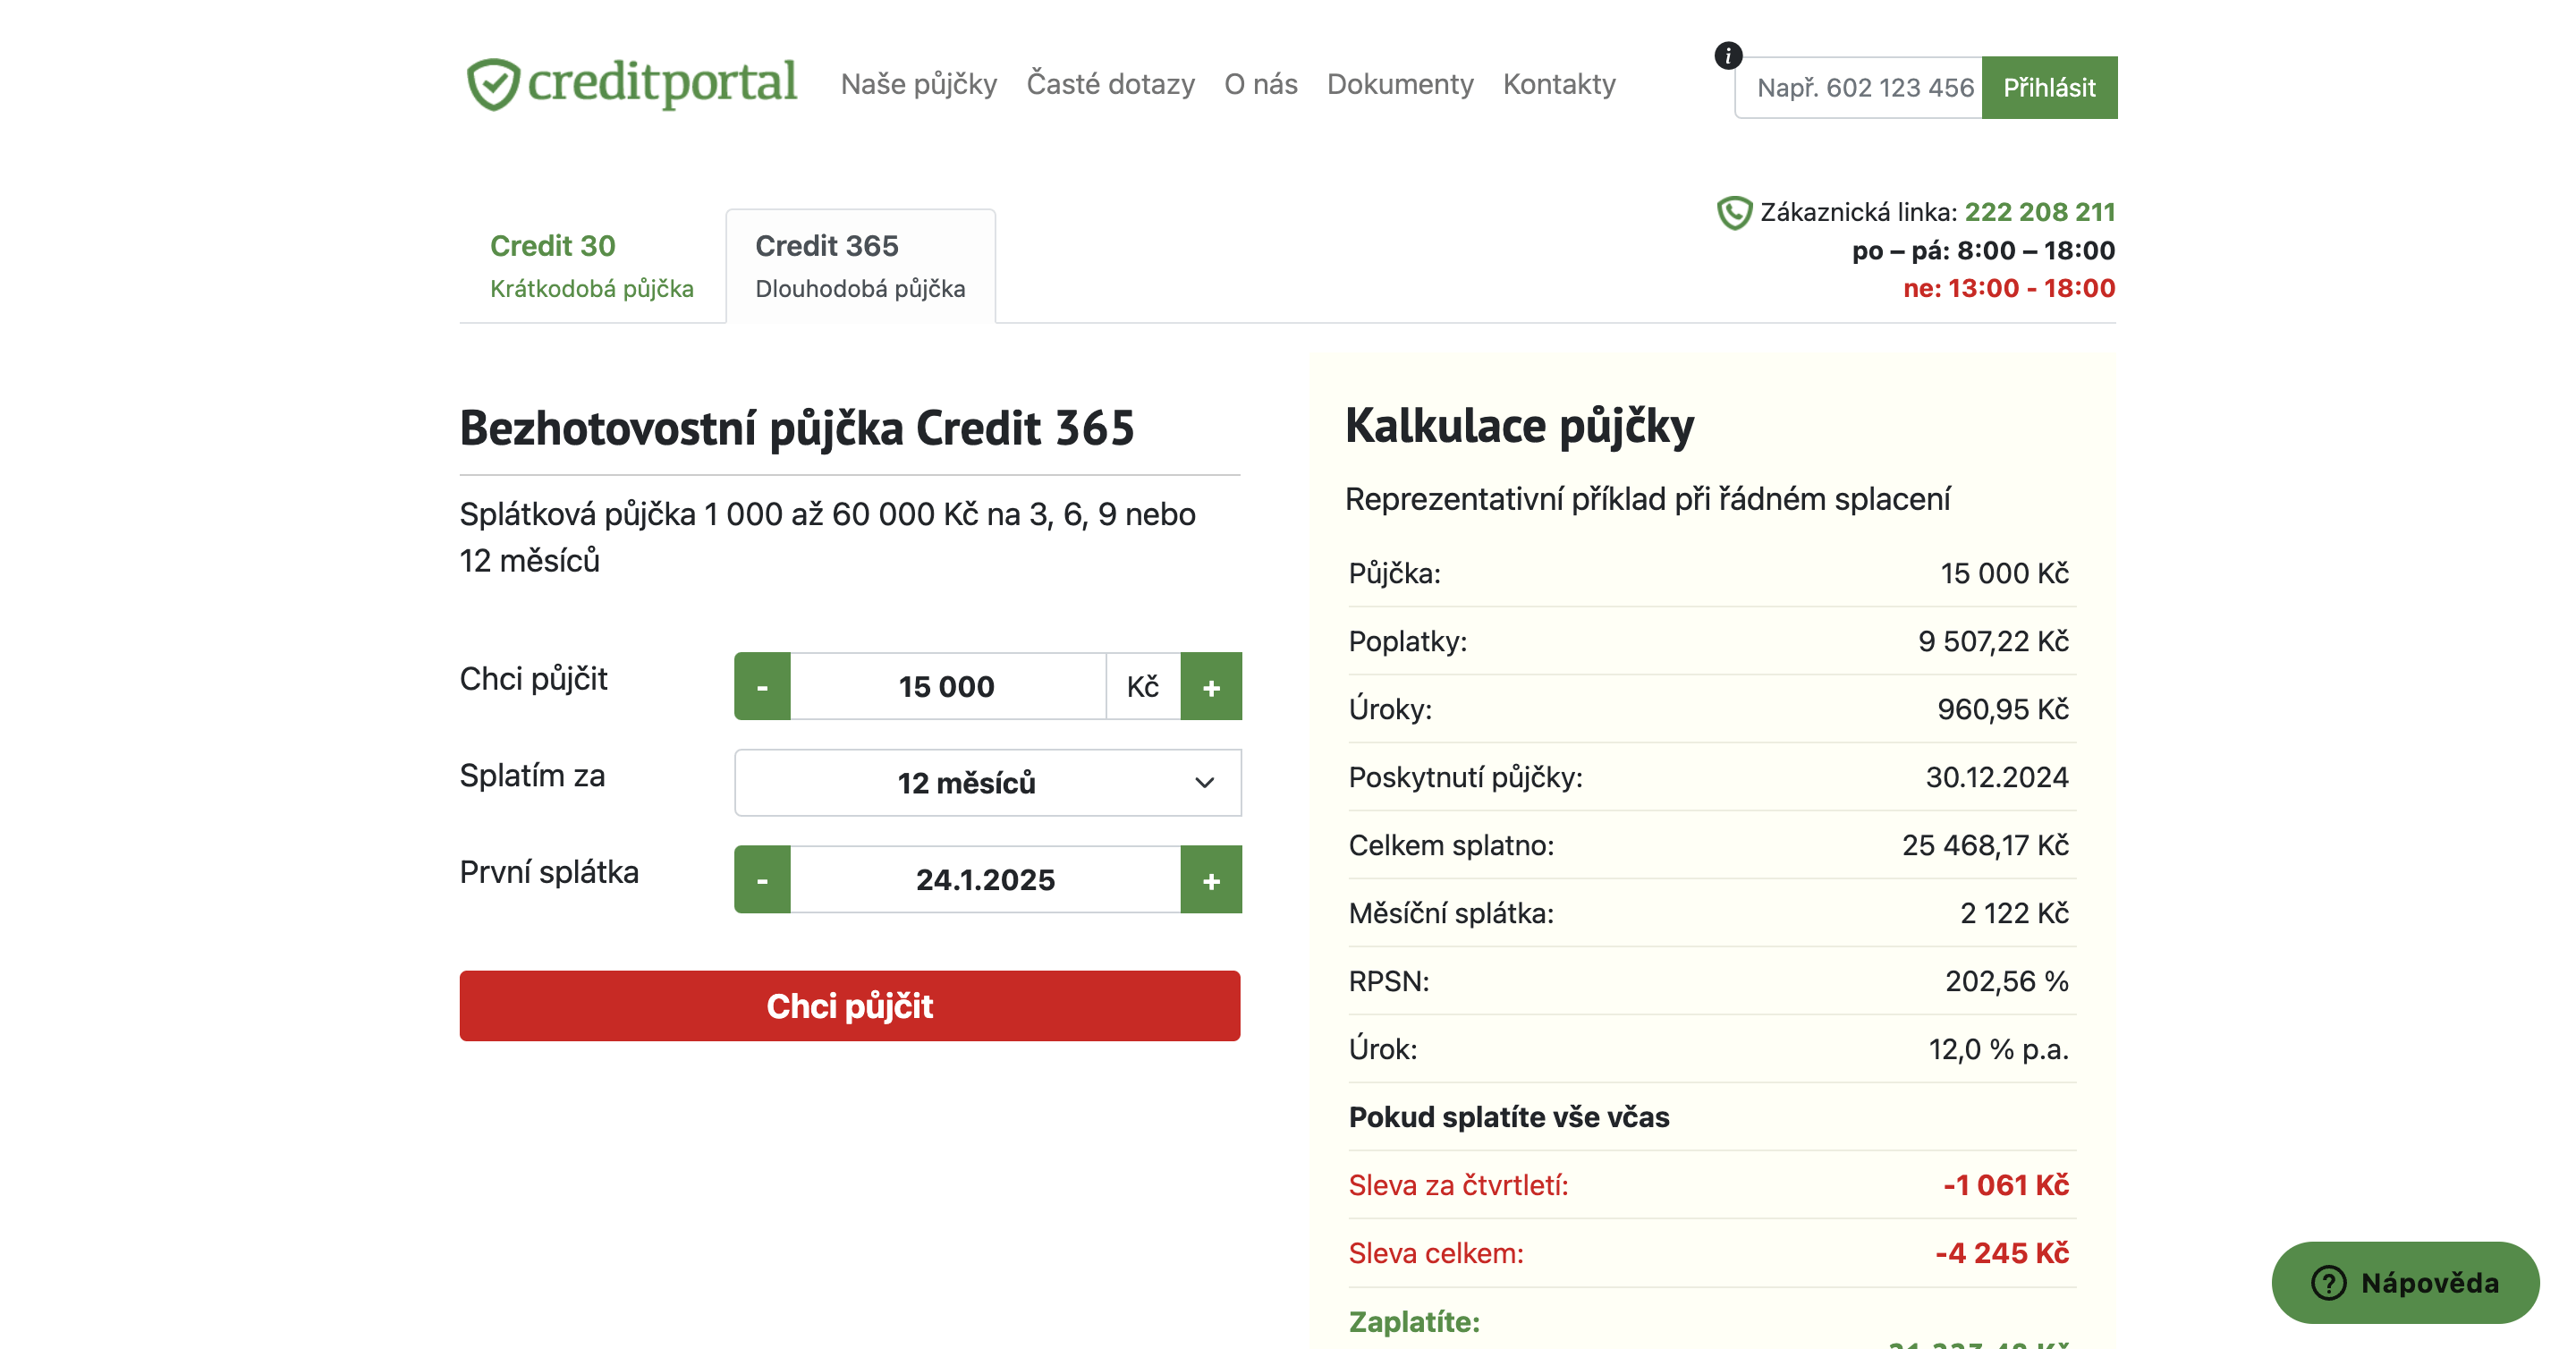Open the O nás page
This screenshot has height=1349, width=2576.
pos(1260,84)
